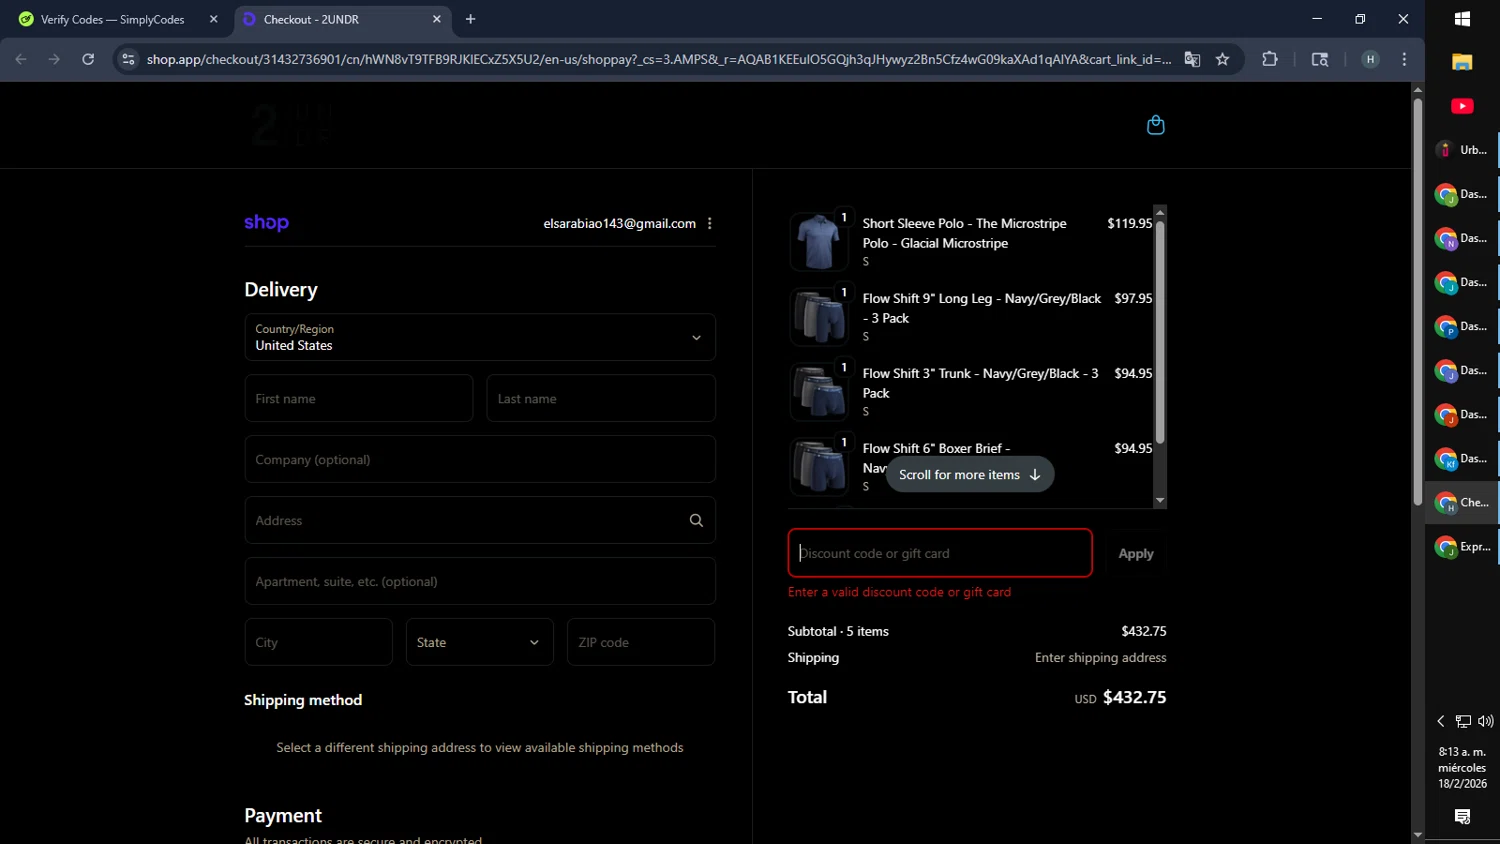The width and height of the screenshot is (1500, 844).
Task: Open the Windows notification center
Action: 1462,817
